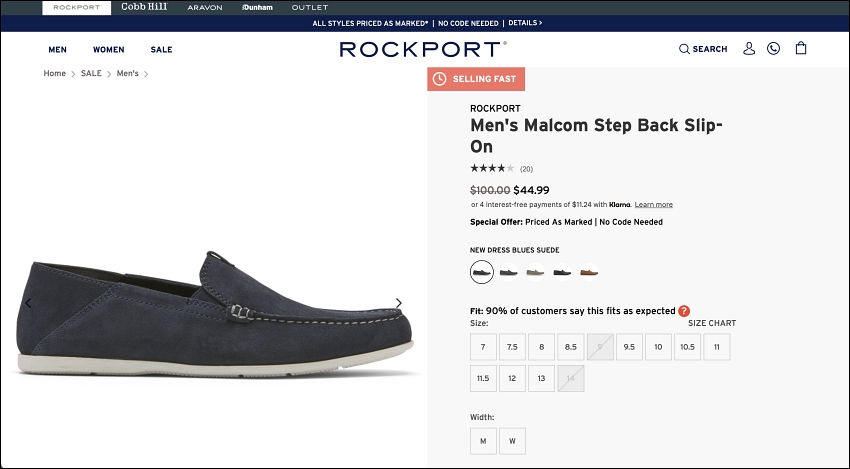Select size 10
Image resolution: width=850 pixels, height=469 pixels.
[x=658, y=347]
